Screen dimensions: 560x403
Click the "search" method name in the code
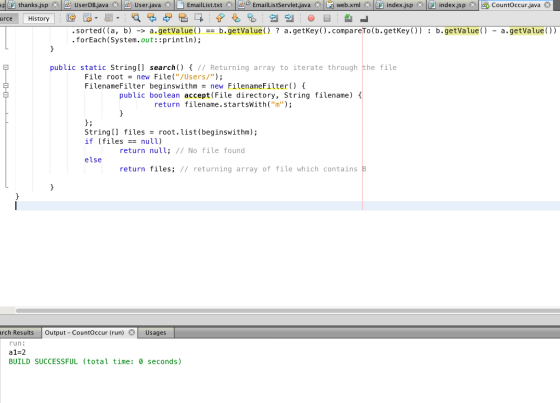[162, 68]
